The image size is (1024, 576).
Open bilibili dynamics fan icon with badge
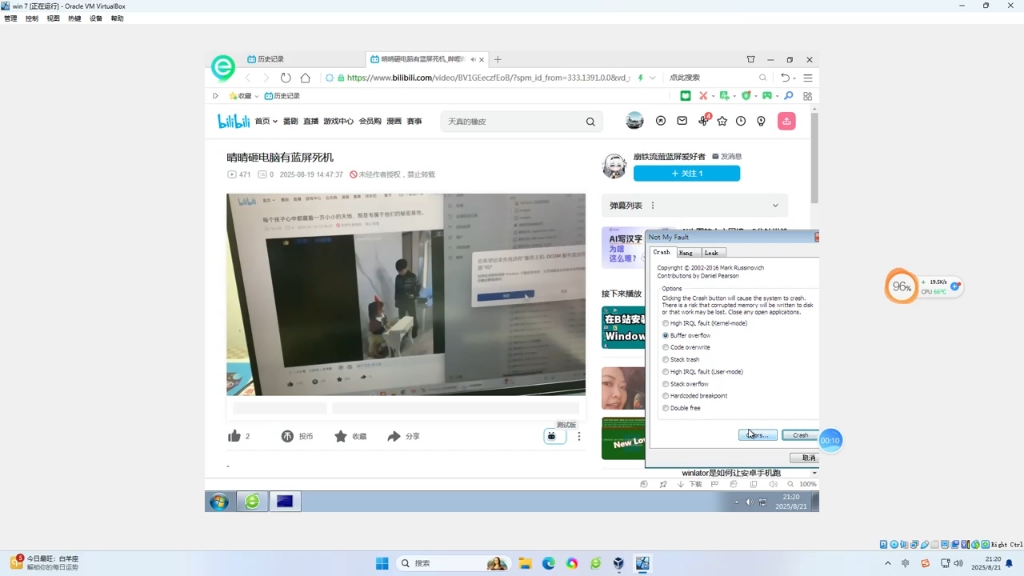click(x=703, y=120)
